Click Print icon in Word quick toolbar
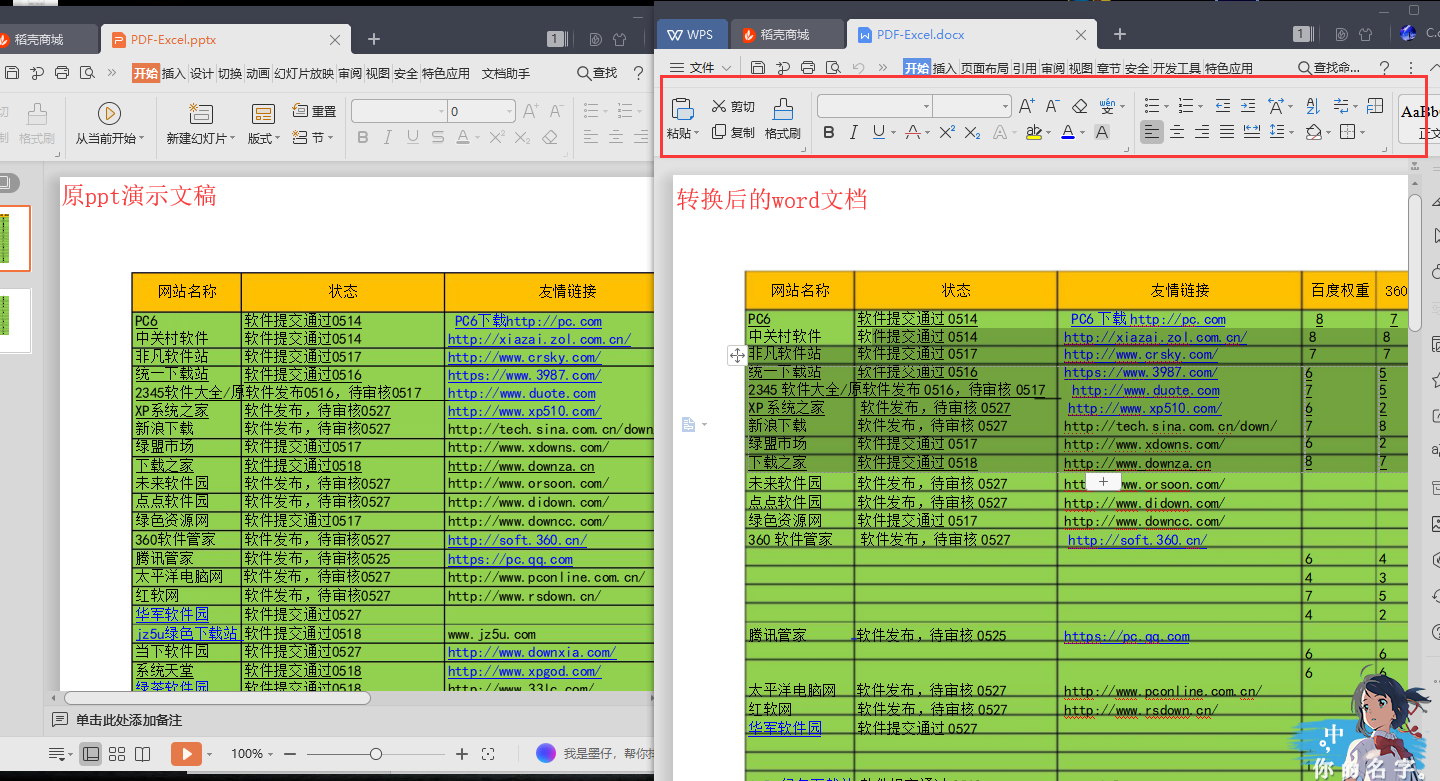This screenshot has width=1440, height=781. pos(808,68)
